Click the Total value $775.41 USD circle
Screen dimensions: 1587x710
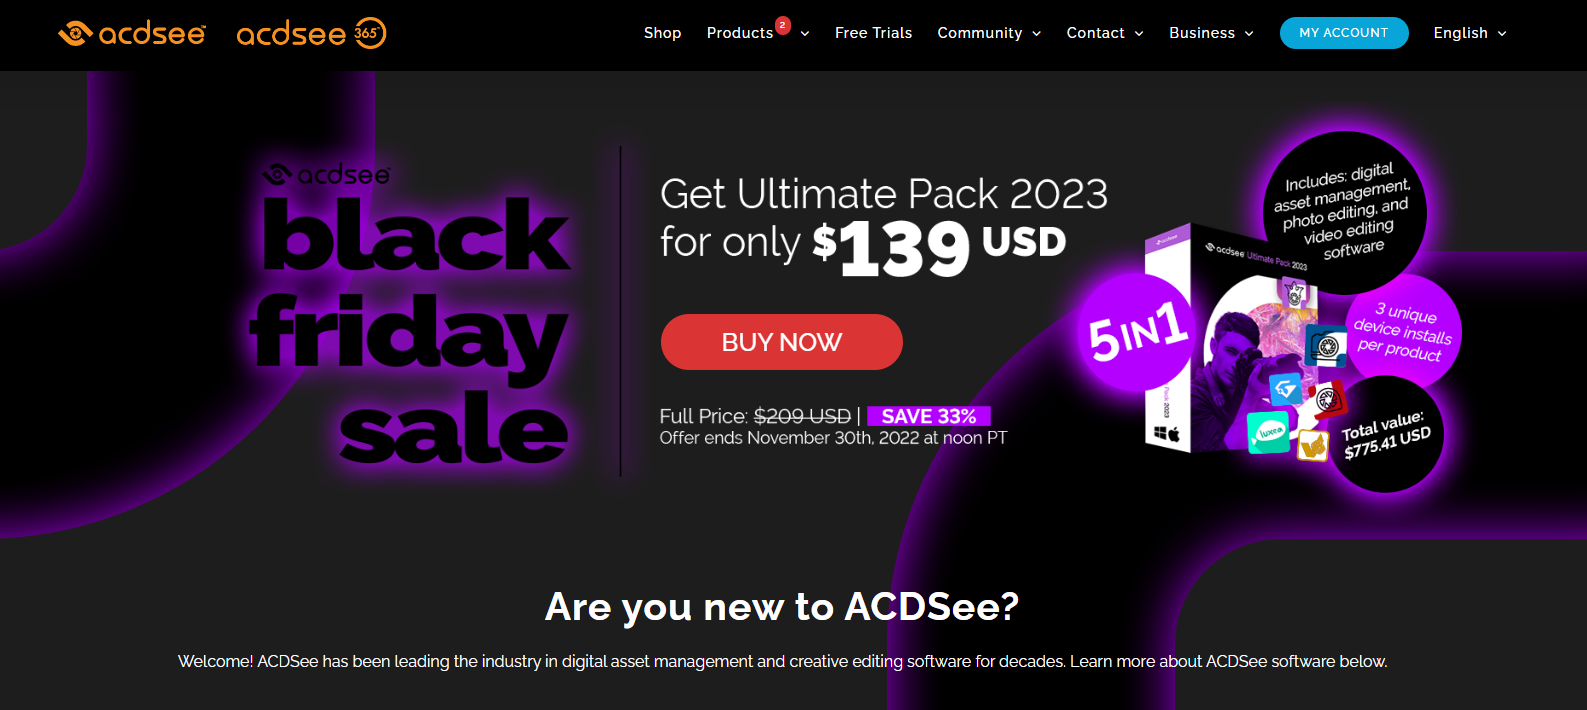1386,434
